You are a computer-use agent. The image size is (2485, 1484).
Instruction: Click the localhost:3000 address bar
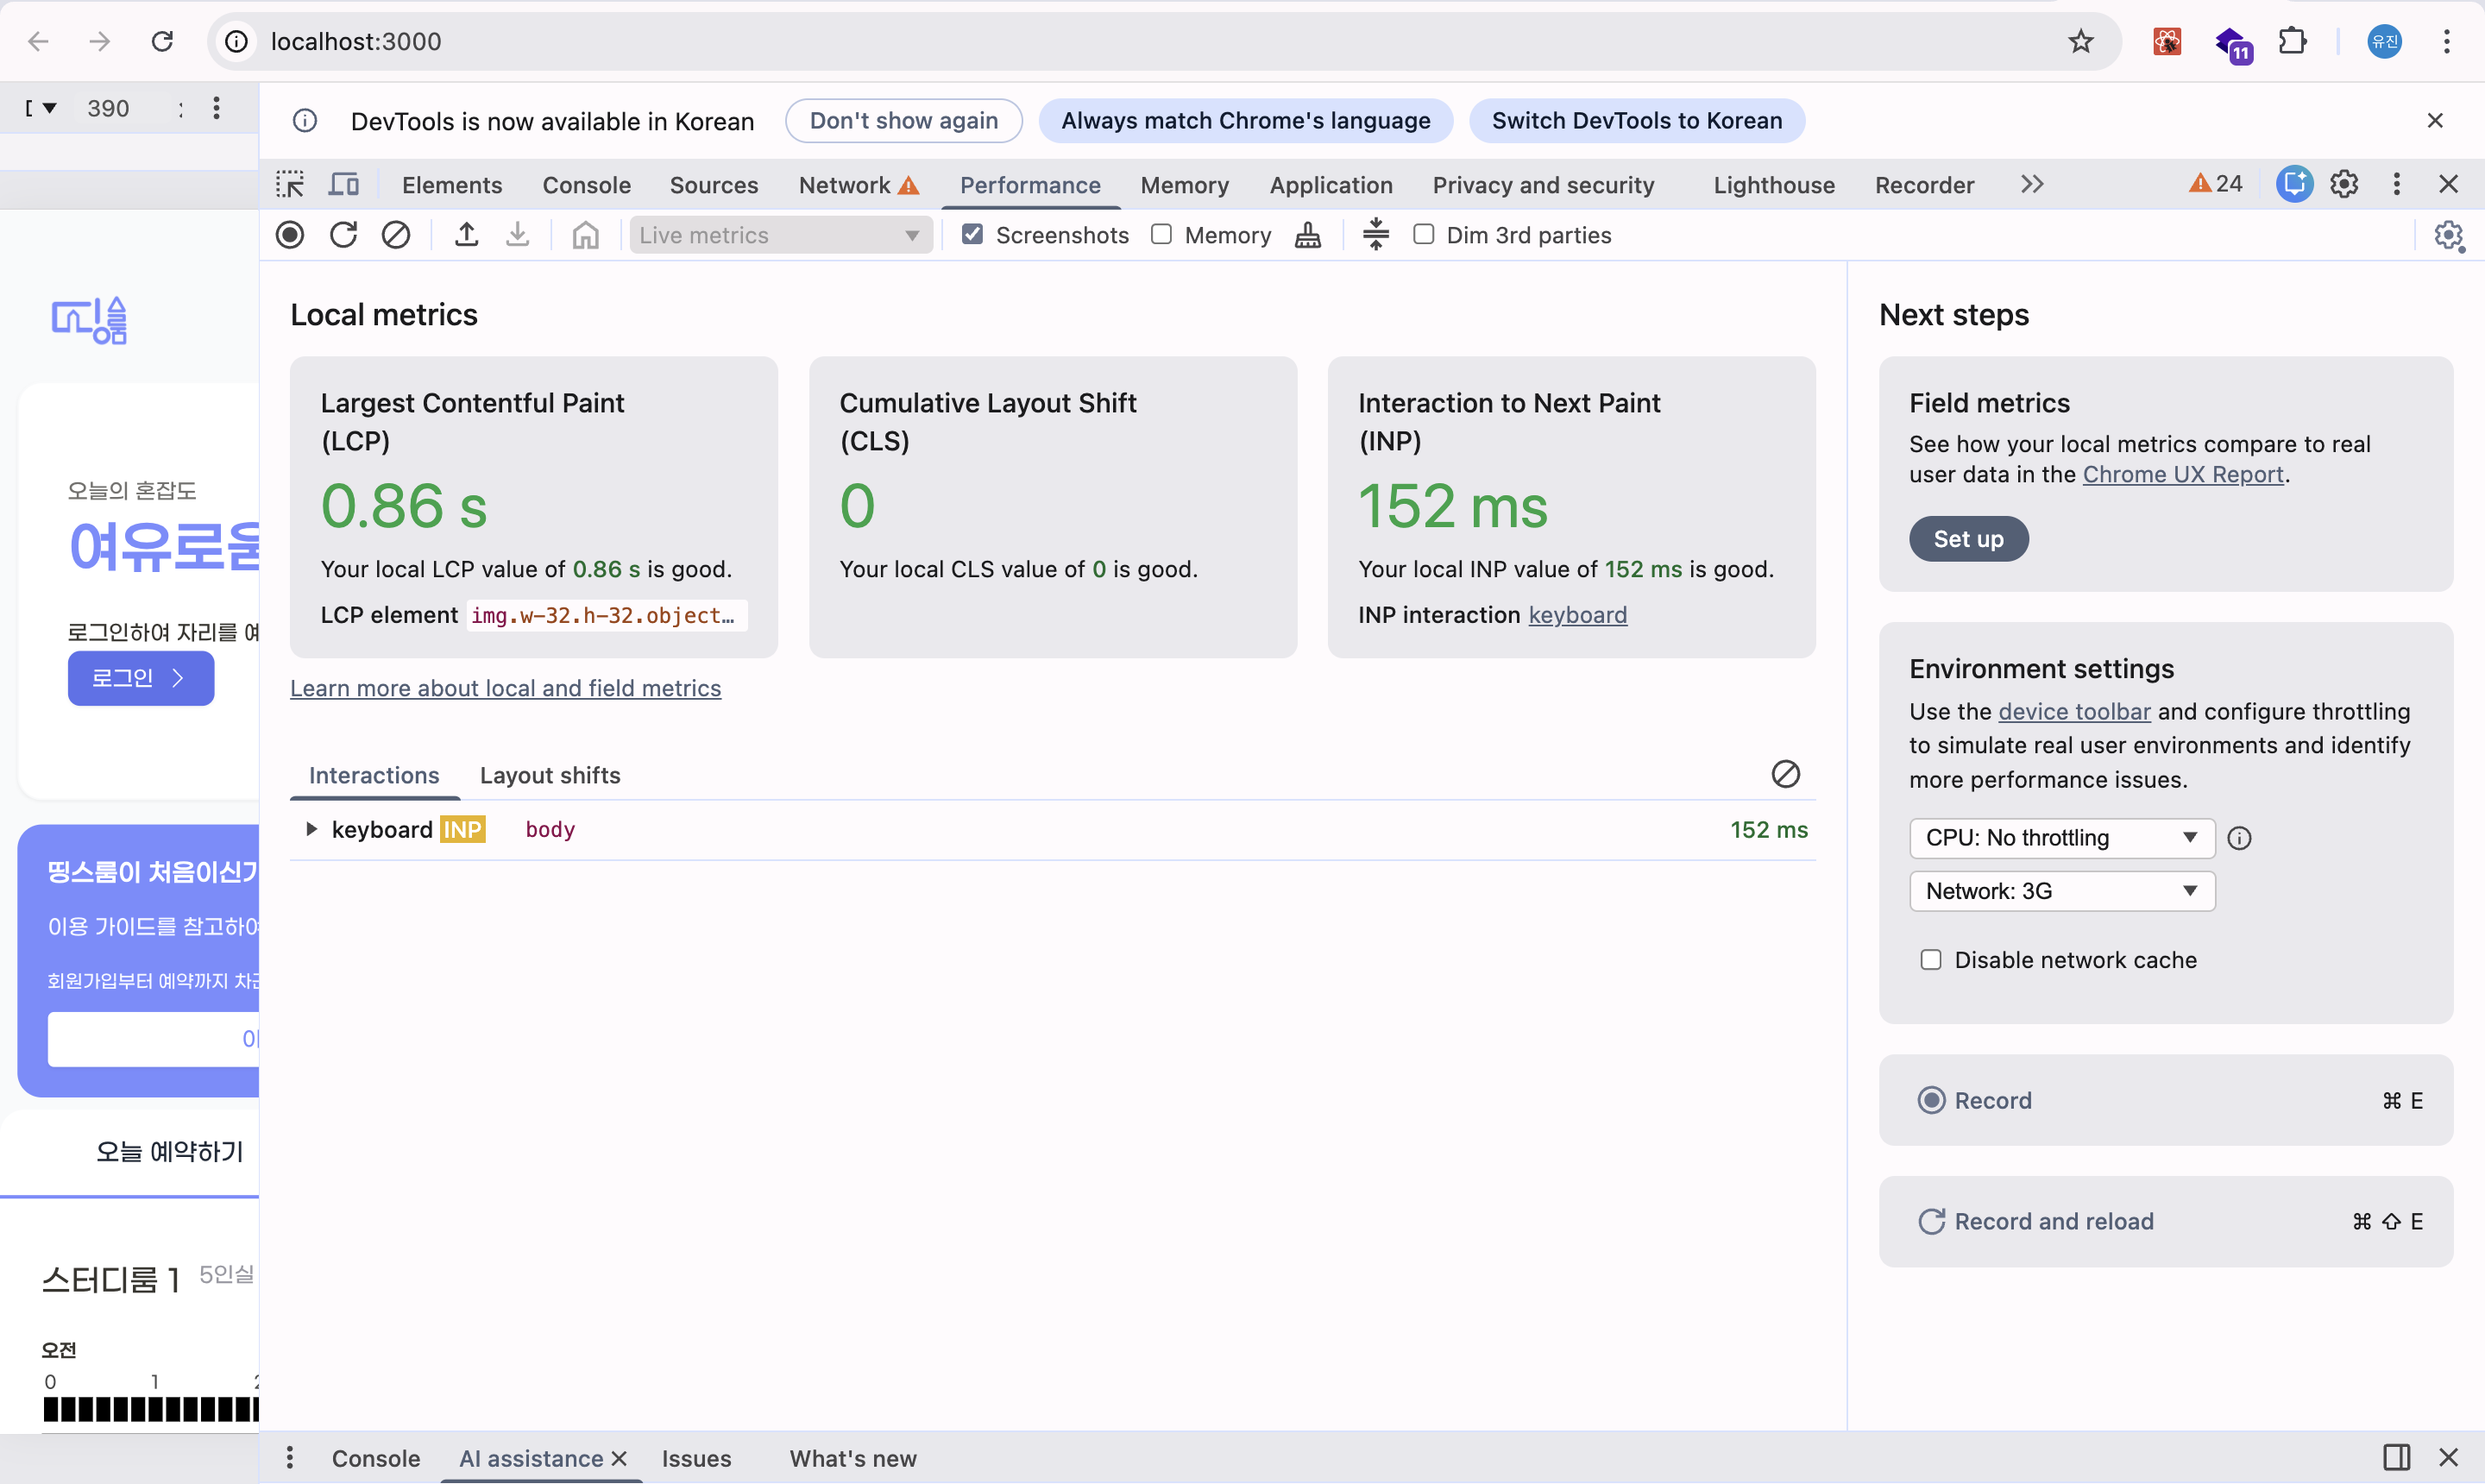point(356,41)
